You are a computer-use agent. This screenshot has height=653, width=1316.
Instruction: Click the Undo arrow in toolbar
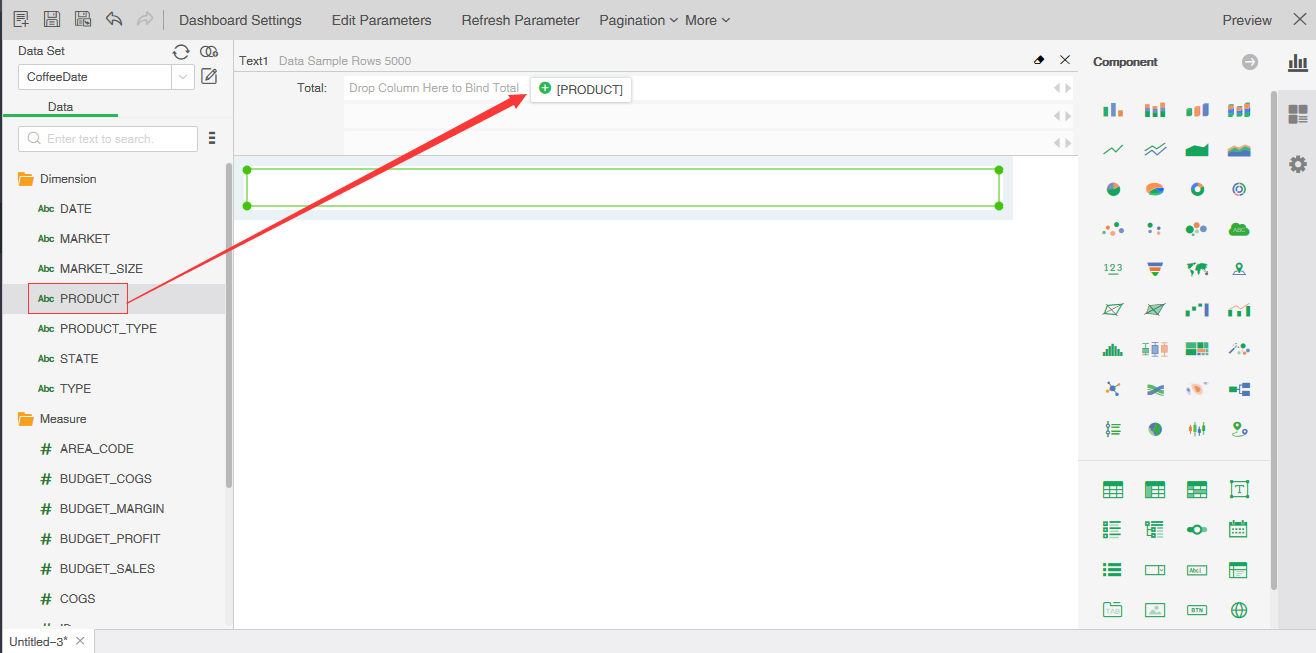tap(114, 20)
